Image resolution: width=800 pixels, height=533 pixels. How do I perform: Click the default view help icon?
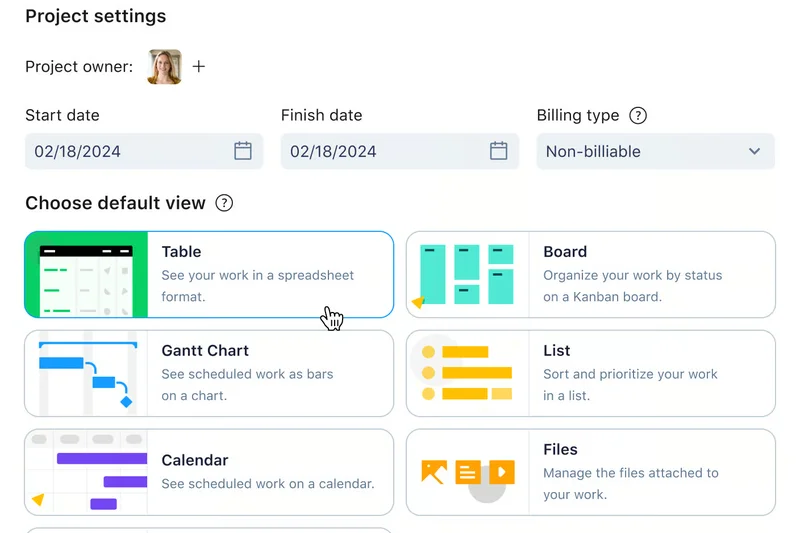[x=225, y=203]
